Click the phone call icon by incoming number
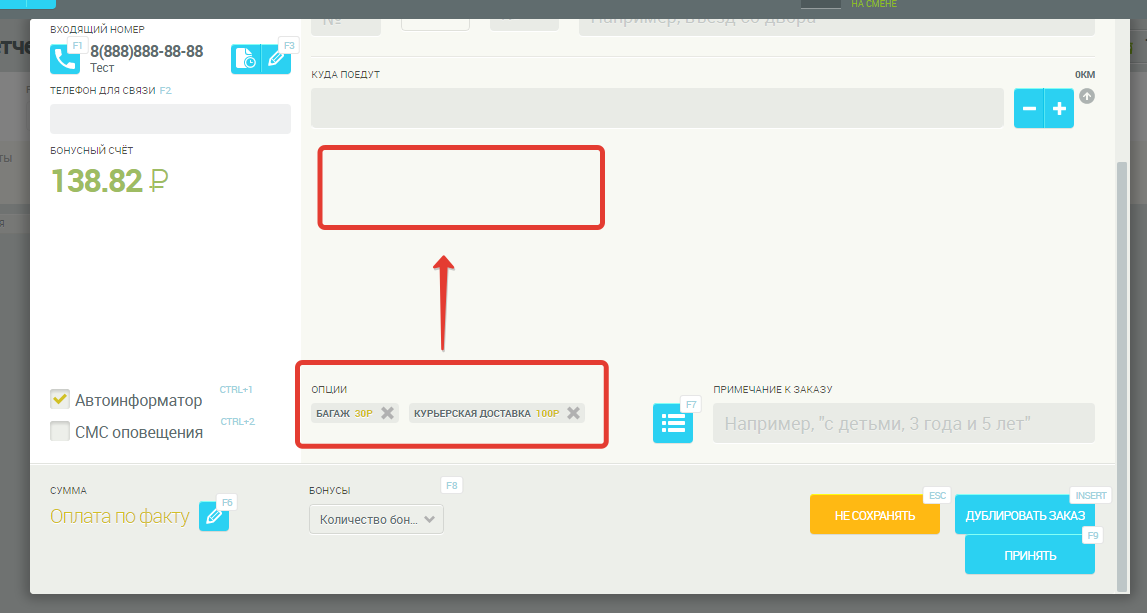 [65, 60]
